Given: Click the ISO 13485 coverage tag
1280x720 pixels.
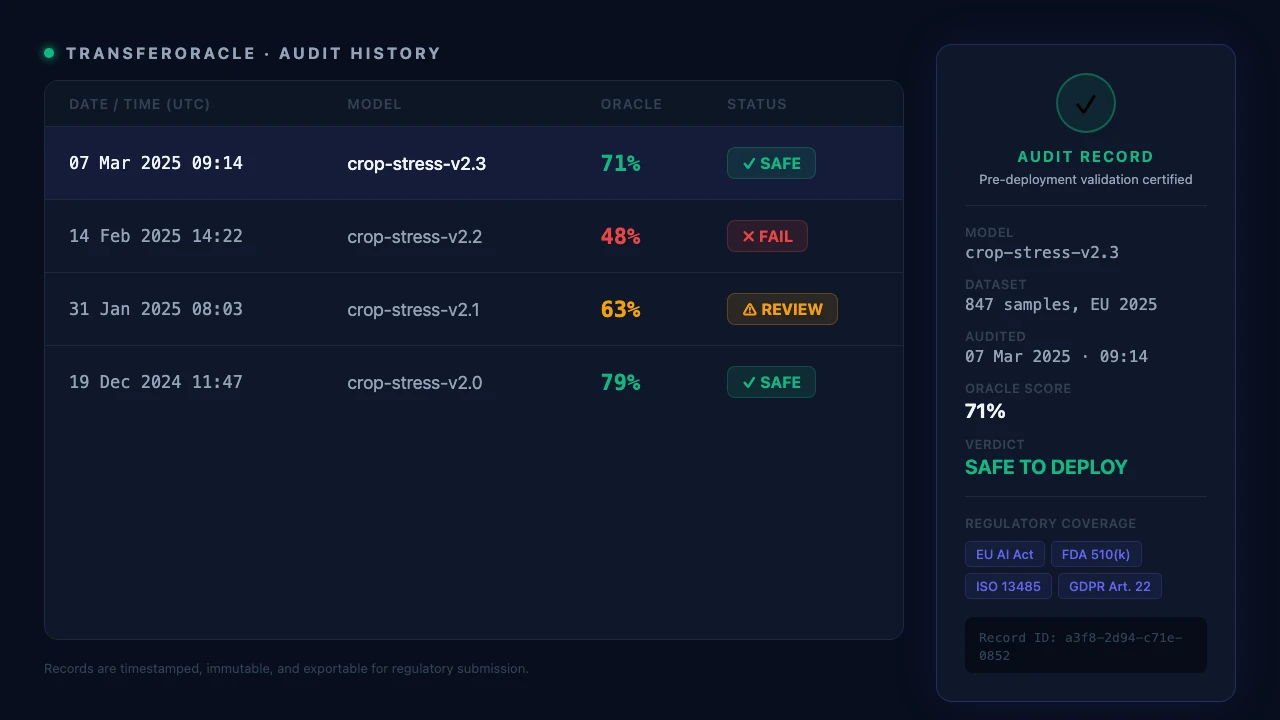Looking at the screenshot, I should [x=1008, y=586].
